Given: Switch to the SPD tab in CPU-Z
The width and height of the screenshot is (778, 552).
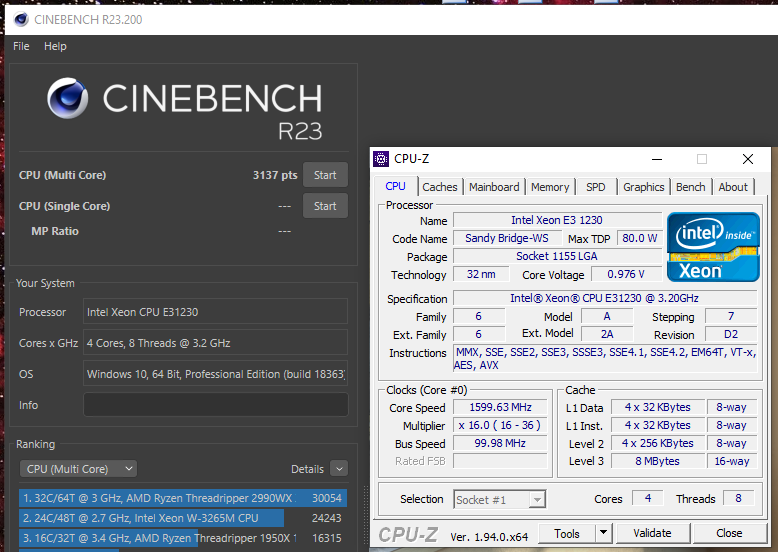Looking at the screenshot, I should click(595, 187).
